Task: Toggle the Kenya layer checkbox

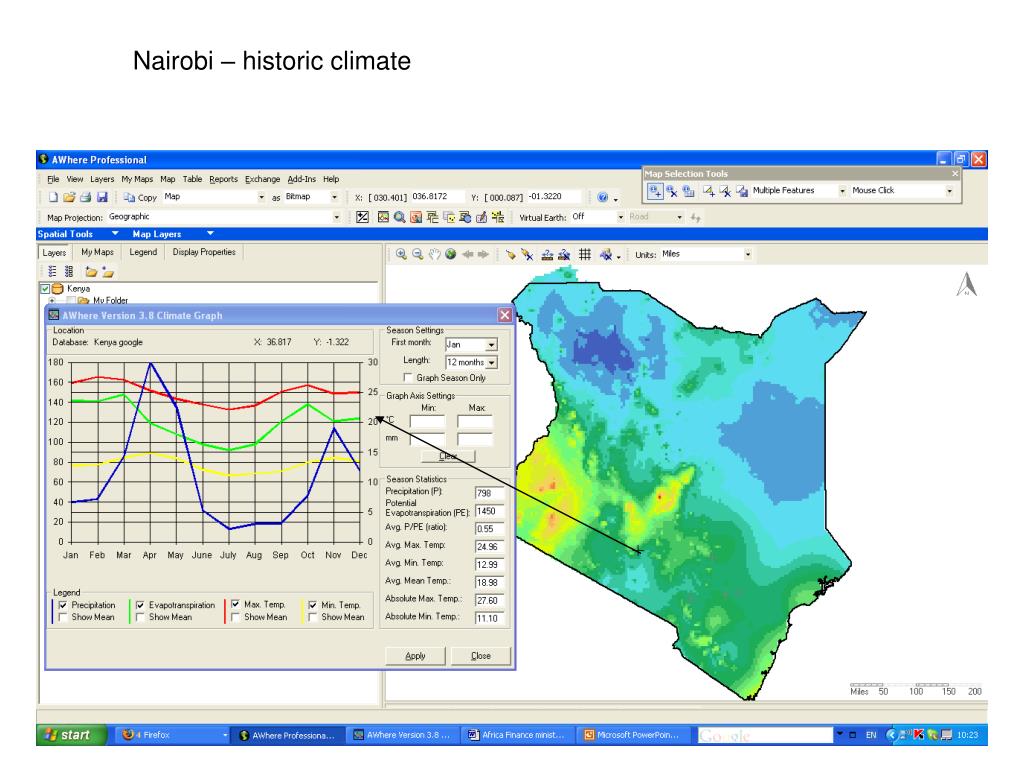Action: 45,289
